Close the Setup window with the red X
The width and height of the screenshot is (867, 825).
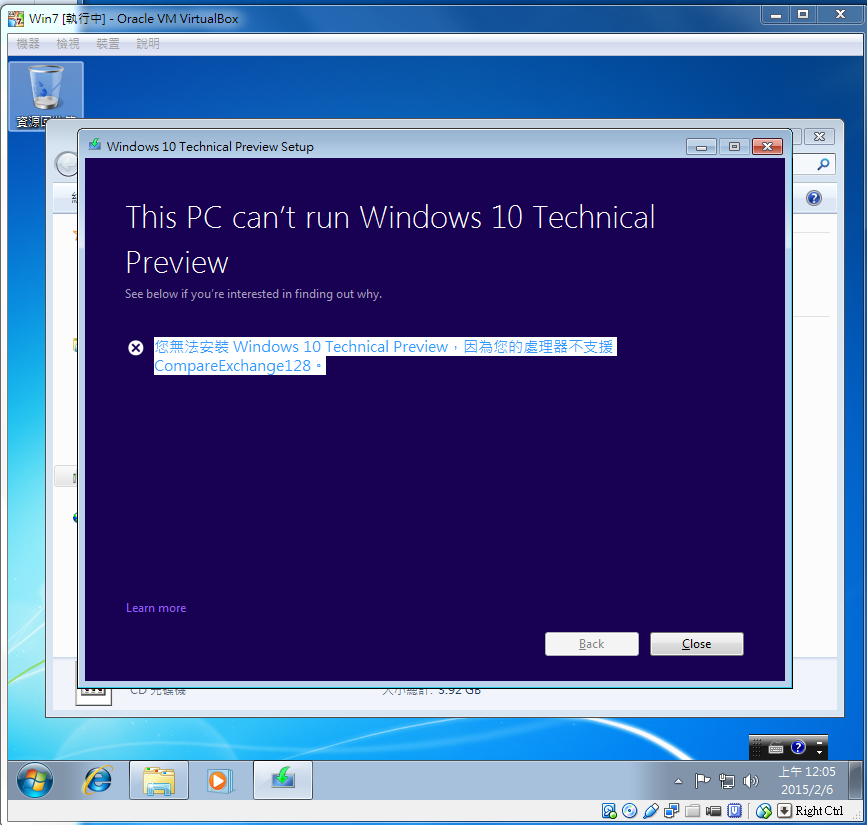tap(767, 147)
